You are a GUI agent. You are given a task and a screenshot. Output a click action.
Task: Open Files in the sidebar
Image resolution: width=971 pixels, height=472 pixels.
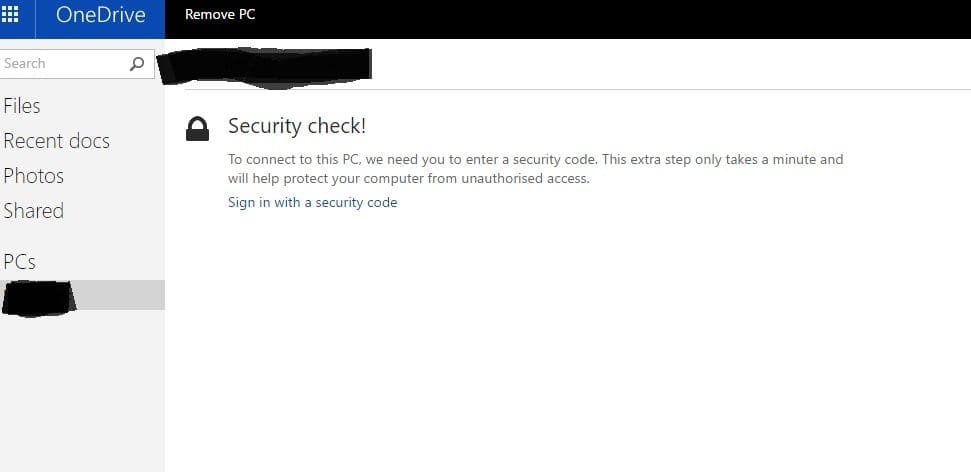tap(22, 106)
